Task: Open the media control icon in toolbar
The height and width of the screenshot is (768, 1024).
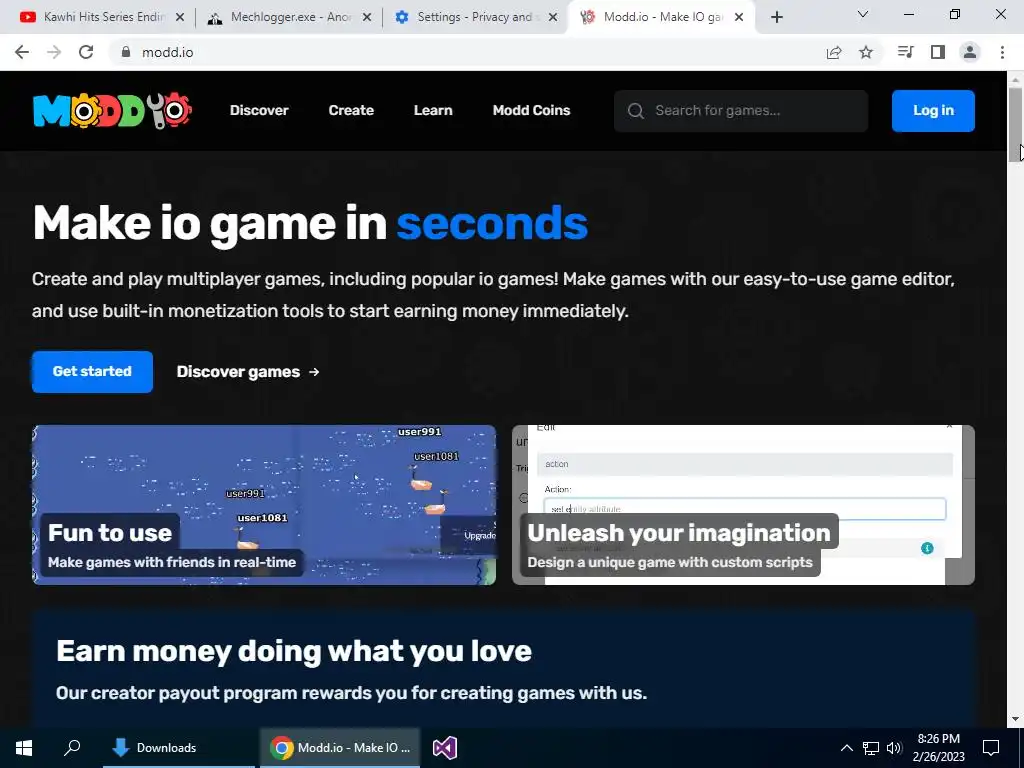Action: coord(905,52)
